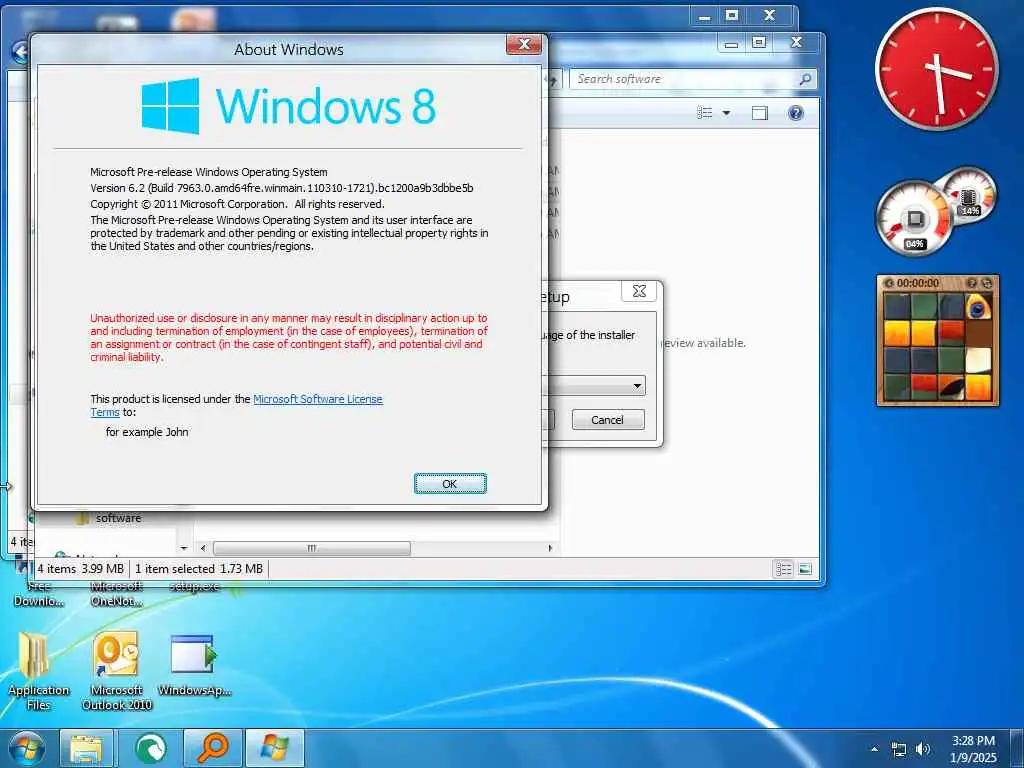Click the Search software field in Explorer
Viewport: 1024px width, 768px height.
pos(682,79)
